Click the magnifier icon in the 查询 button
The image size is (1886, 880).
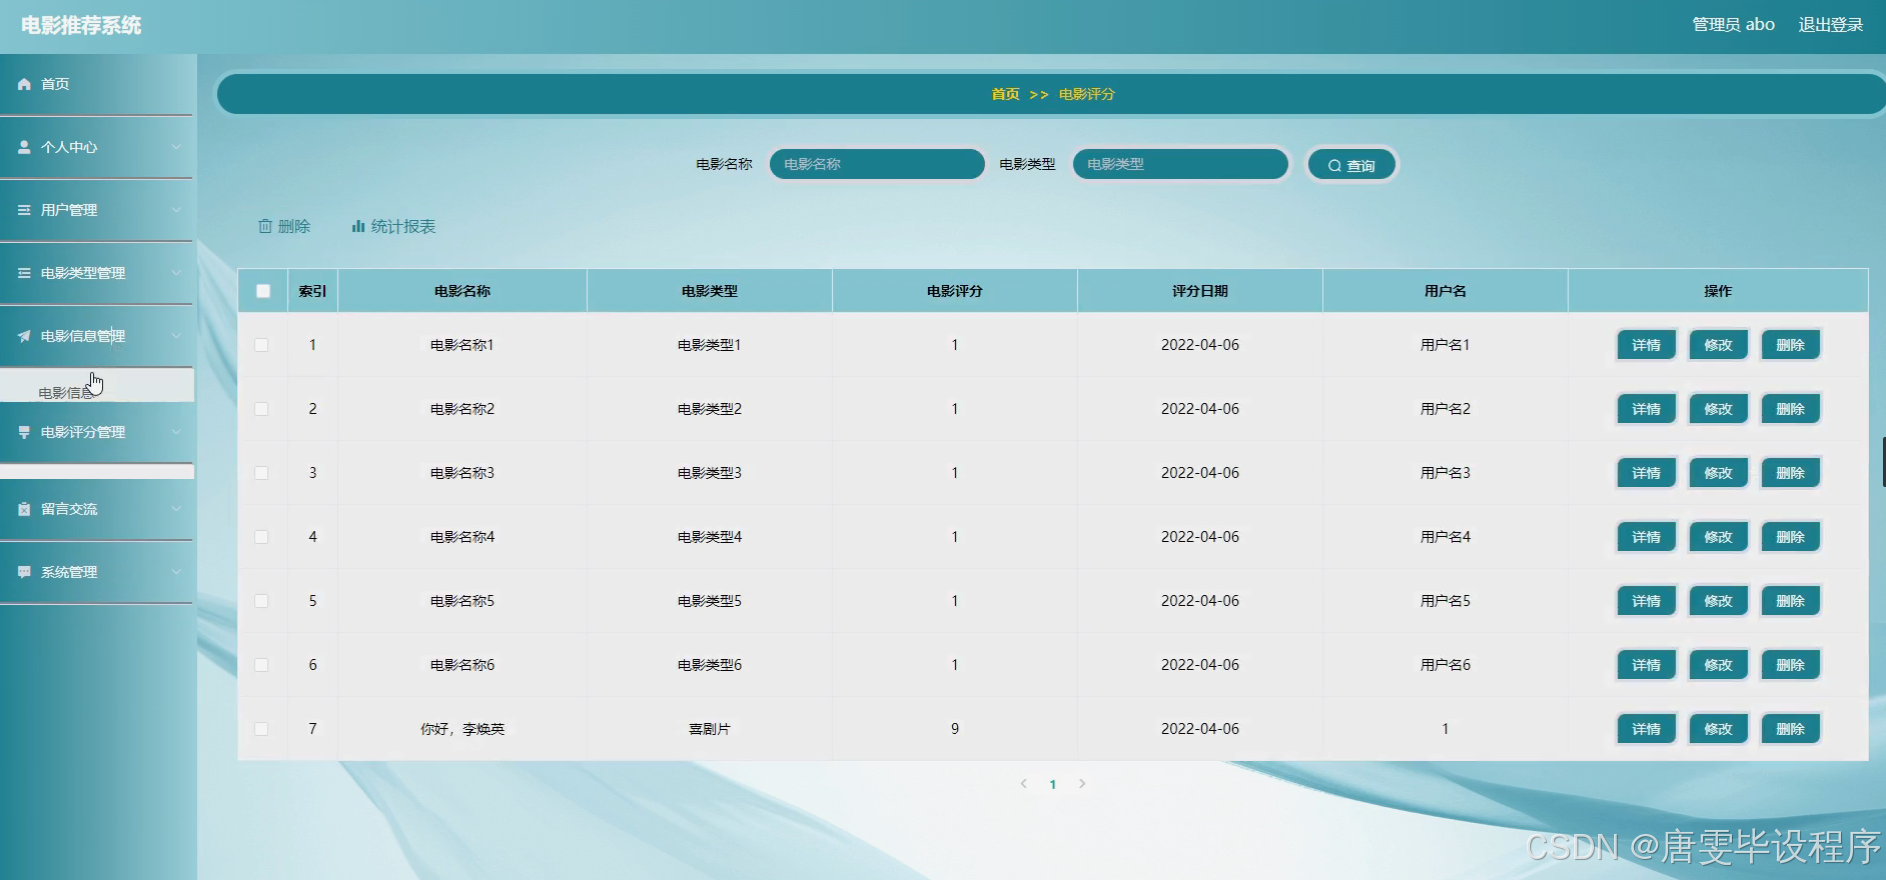coord(1334,166)
